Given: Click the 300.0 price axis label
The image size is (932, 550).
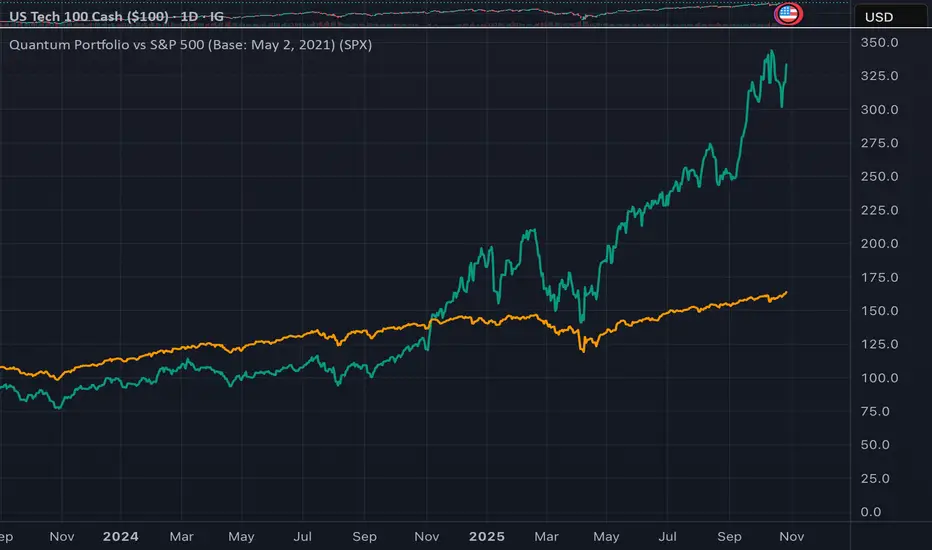Looking at the screenshot, I should pyautogui.click(x=879, y=109).
